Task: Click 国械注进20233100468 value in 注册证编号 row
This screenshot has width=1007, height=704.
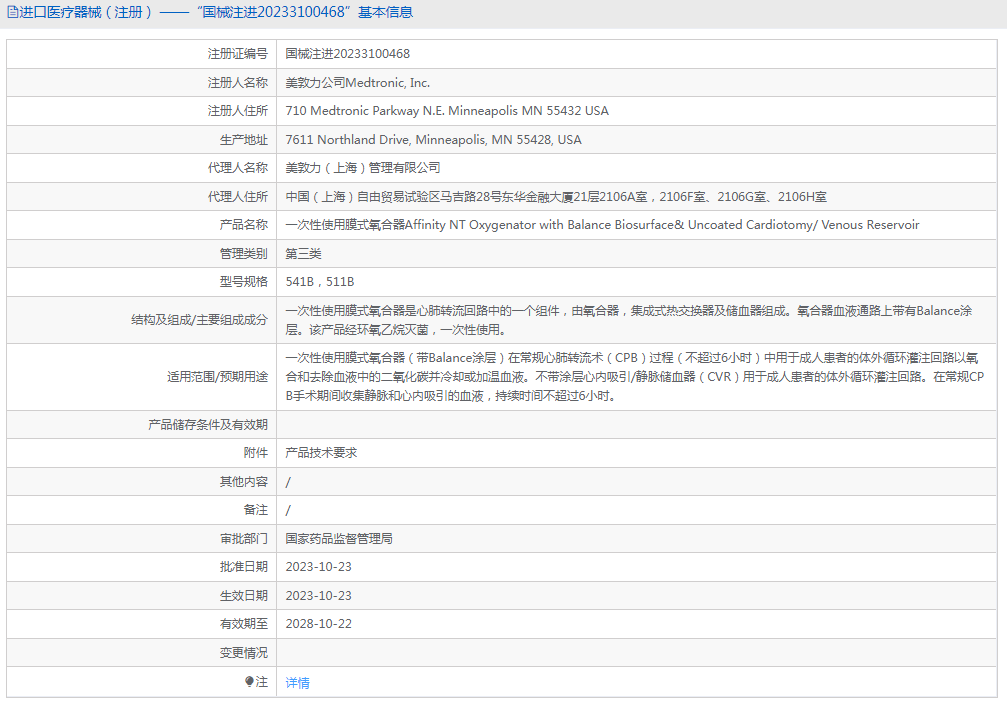Action: click(x=347, y=54)
